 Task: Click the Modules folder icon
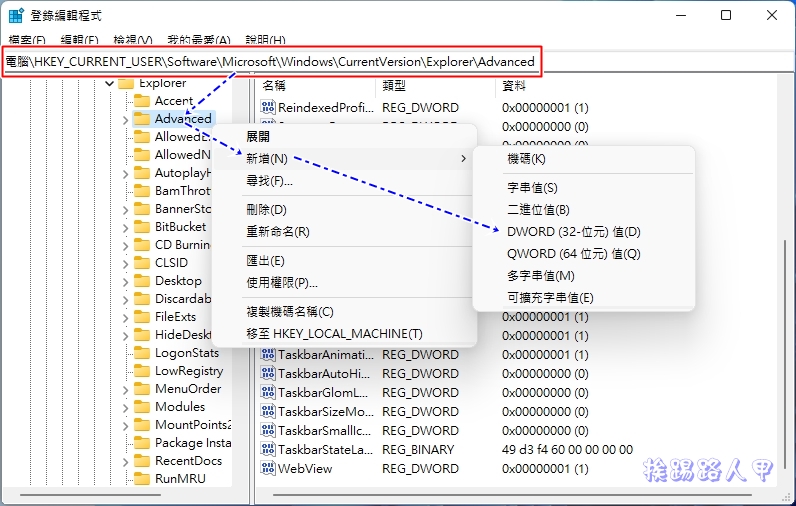click(142, 407)
